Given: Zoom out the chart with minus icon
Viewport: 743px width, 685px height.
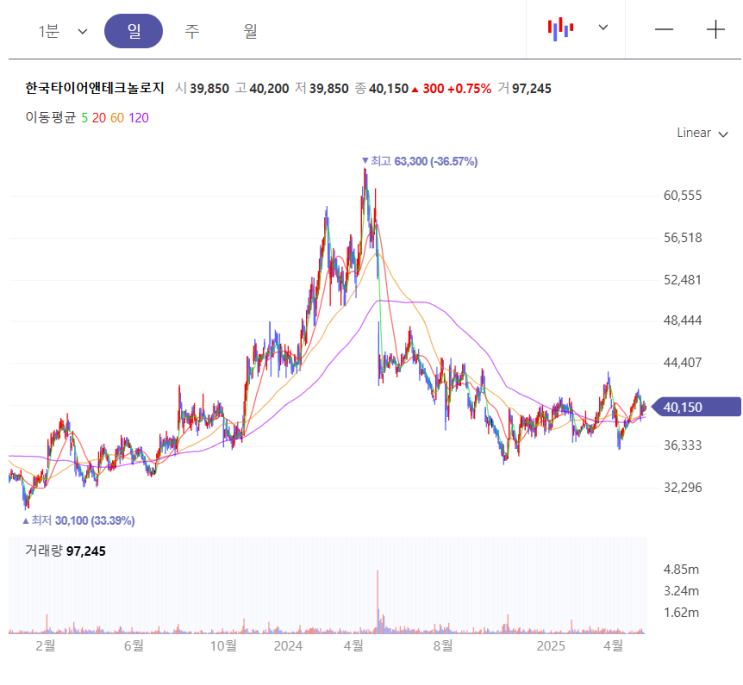Looking at the screenshot, I should [664, 29].
